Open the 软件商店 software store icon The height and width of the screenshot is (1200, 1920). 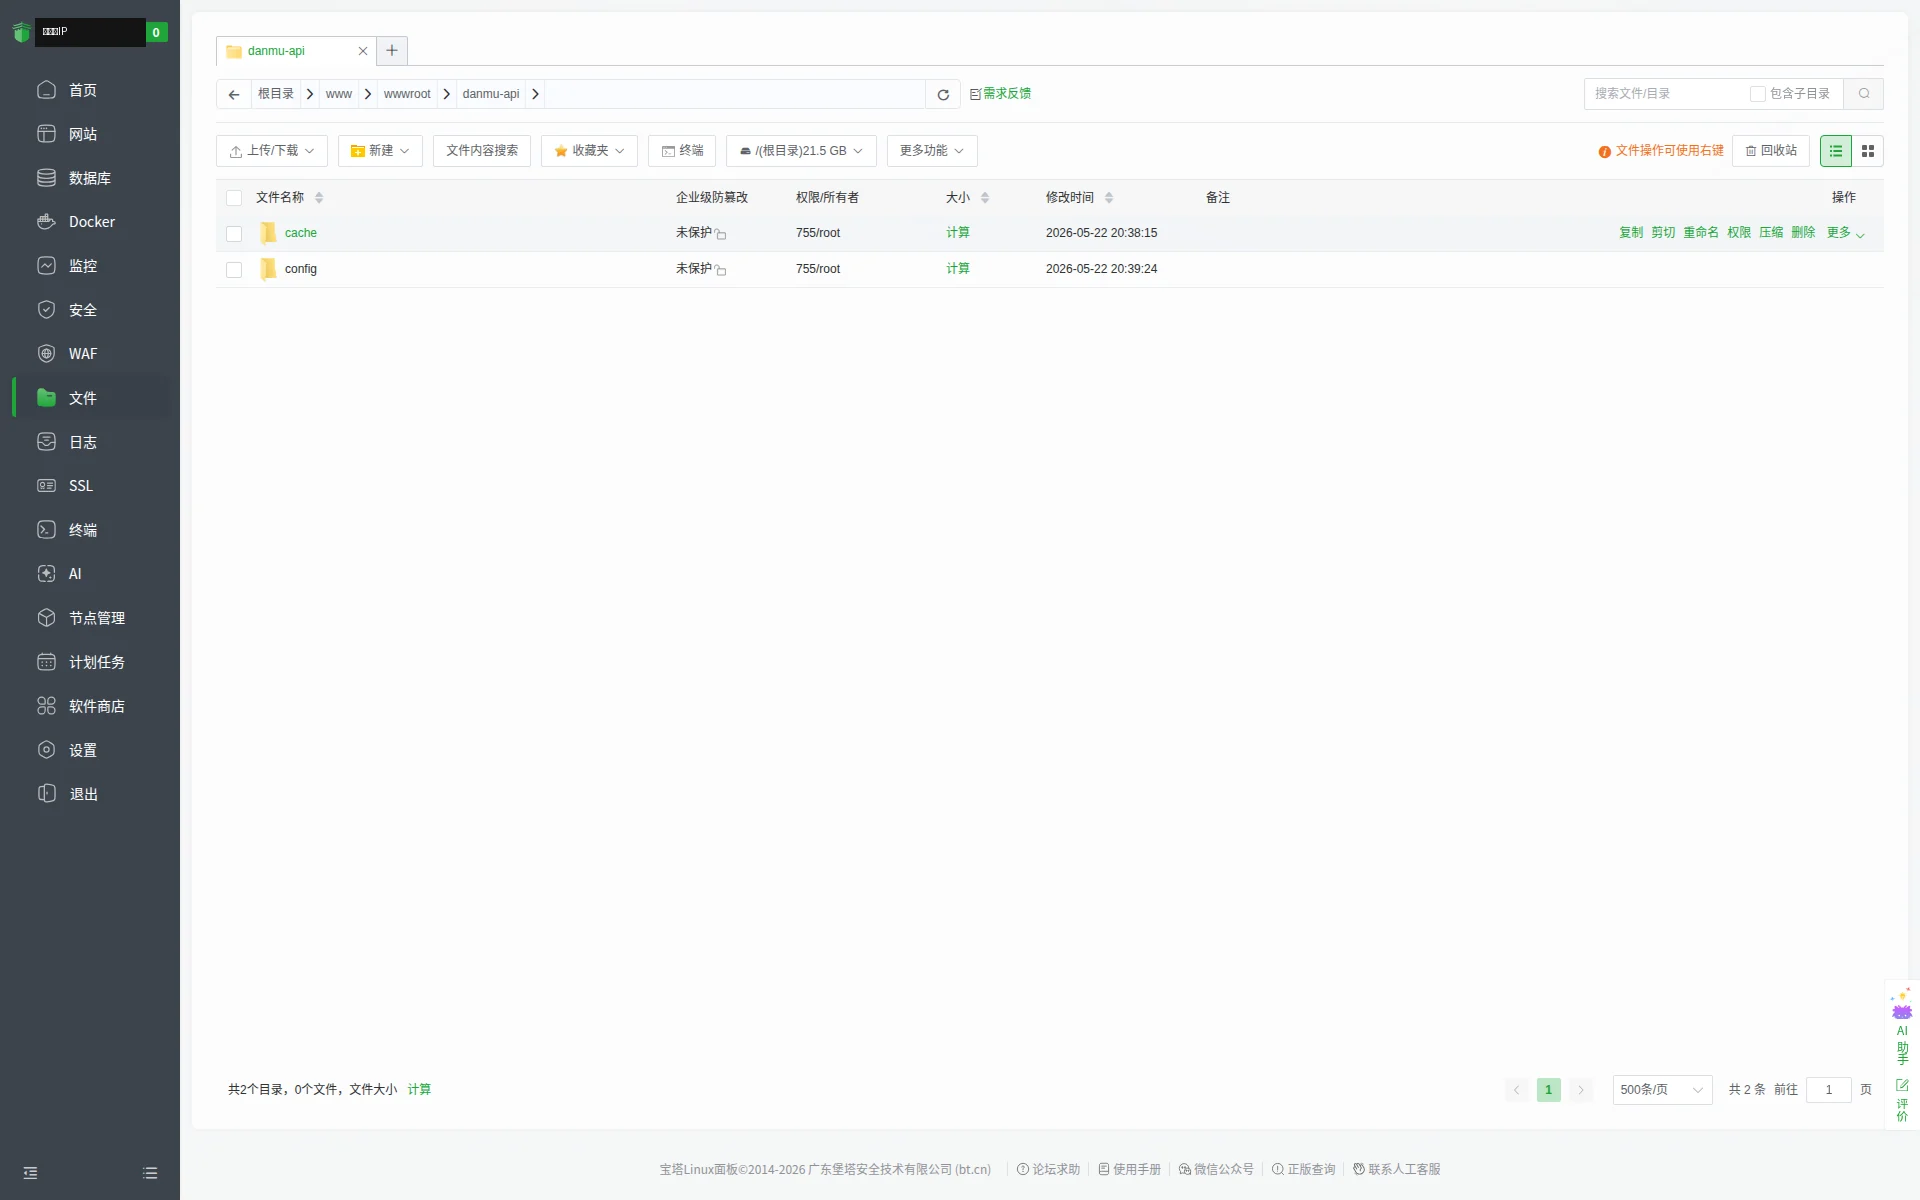(46, 706)
